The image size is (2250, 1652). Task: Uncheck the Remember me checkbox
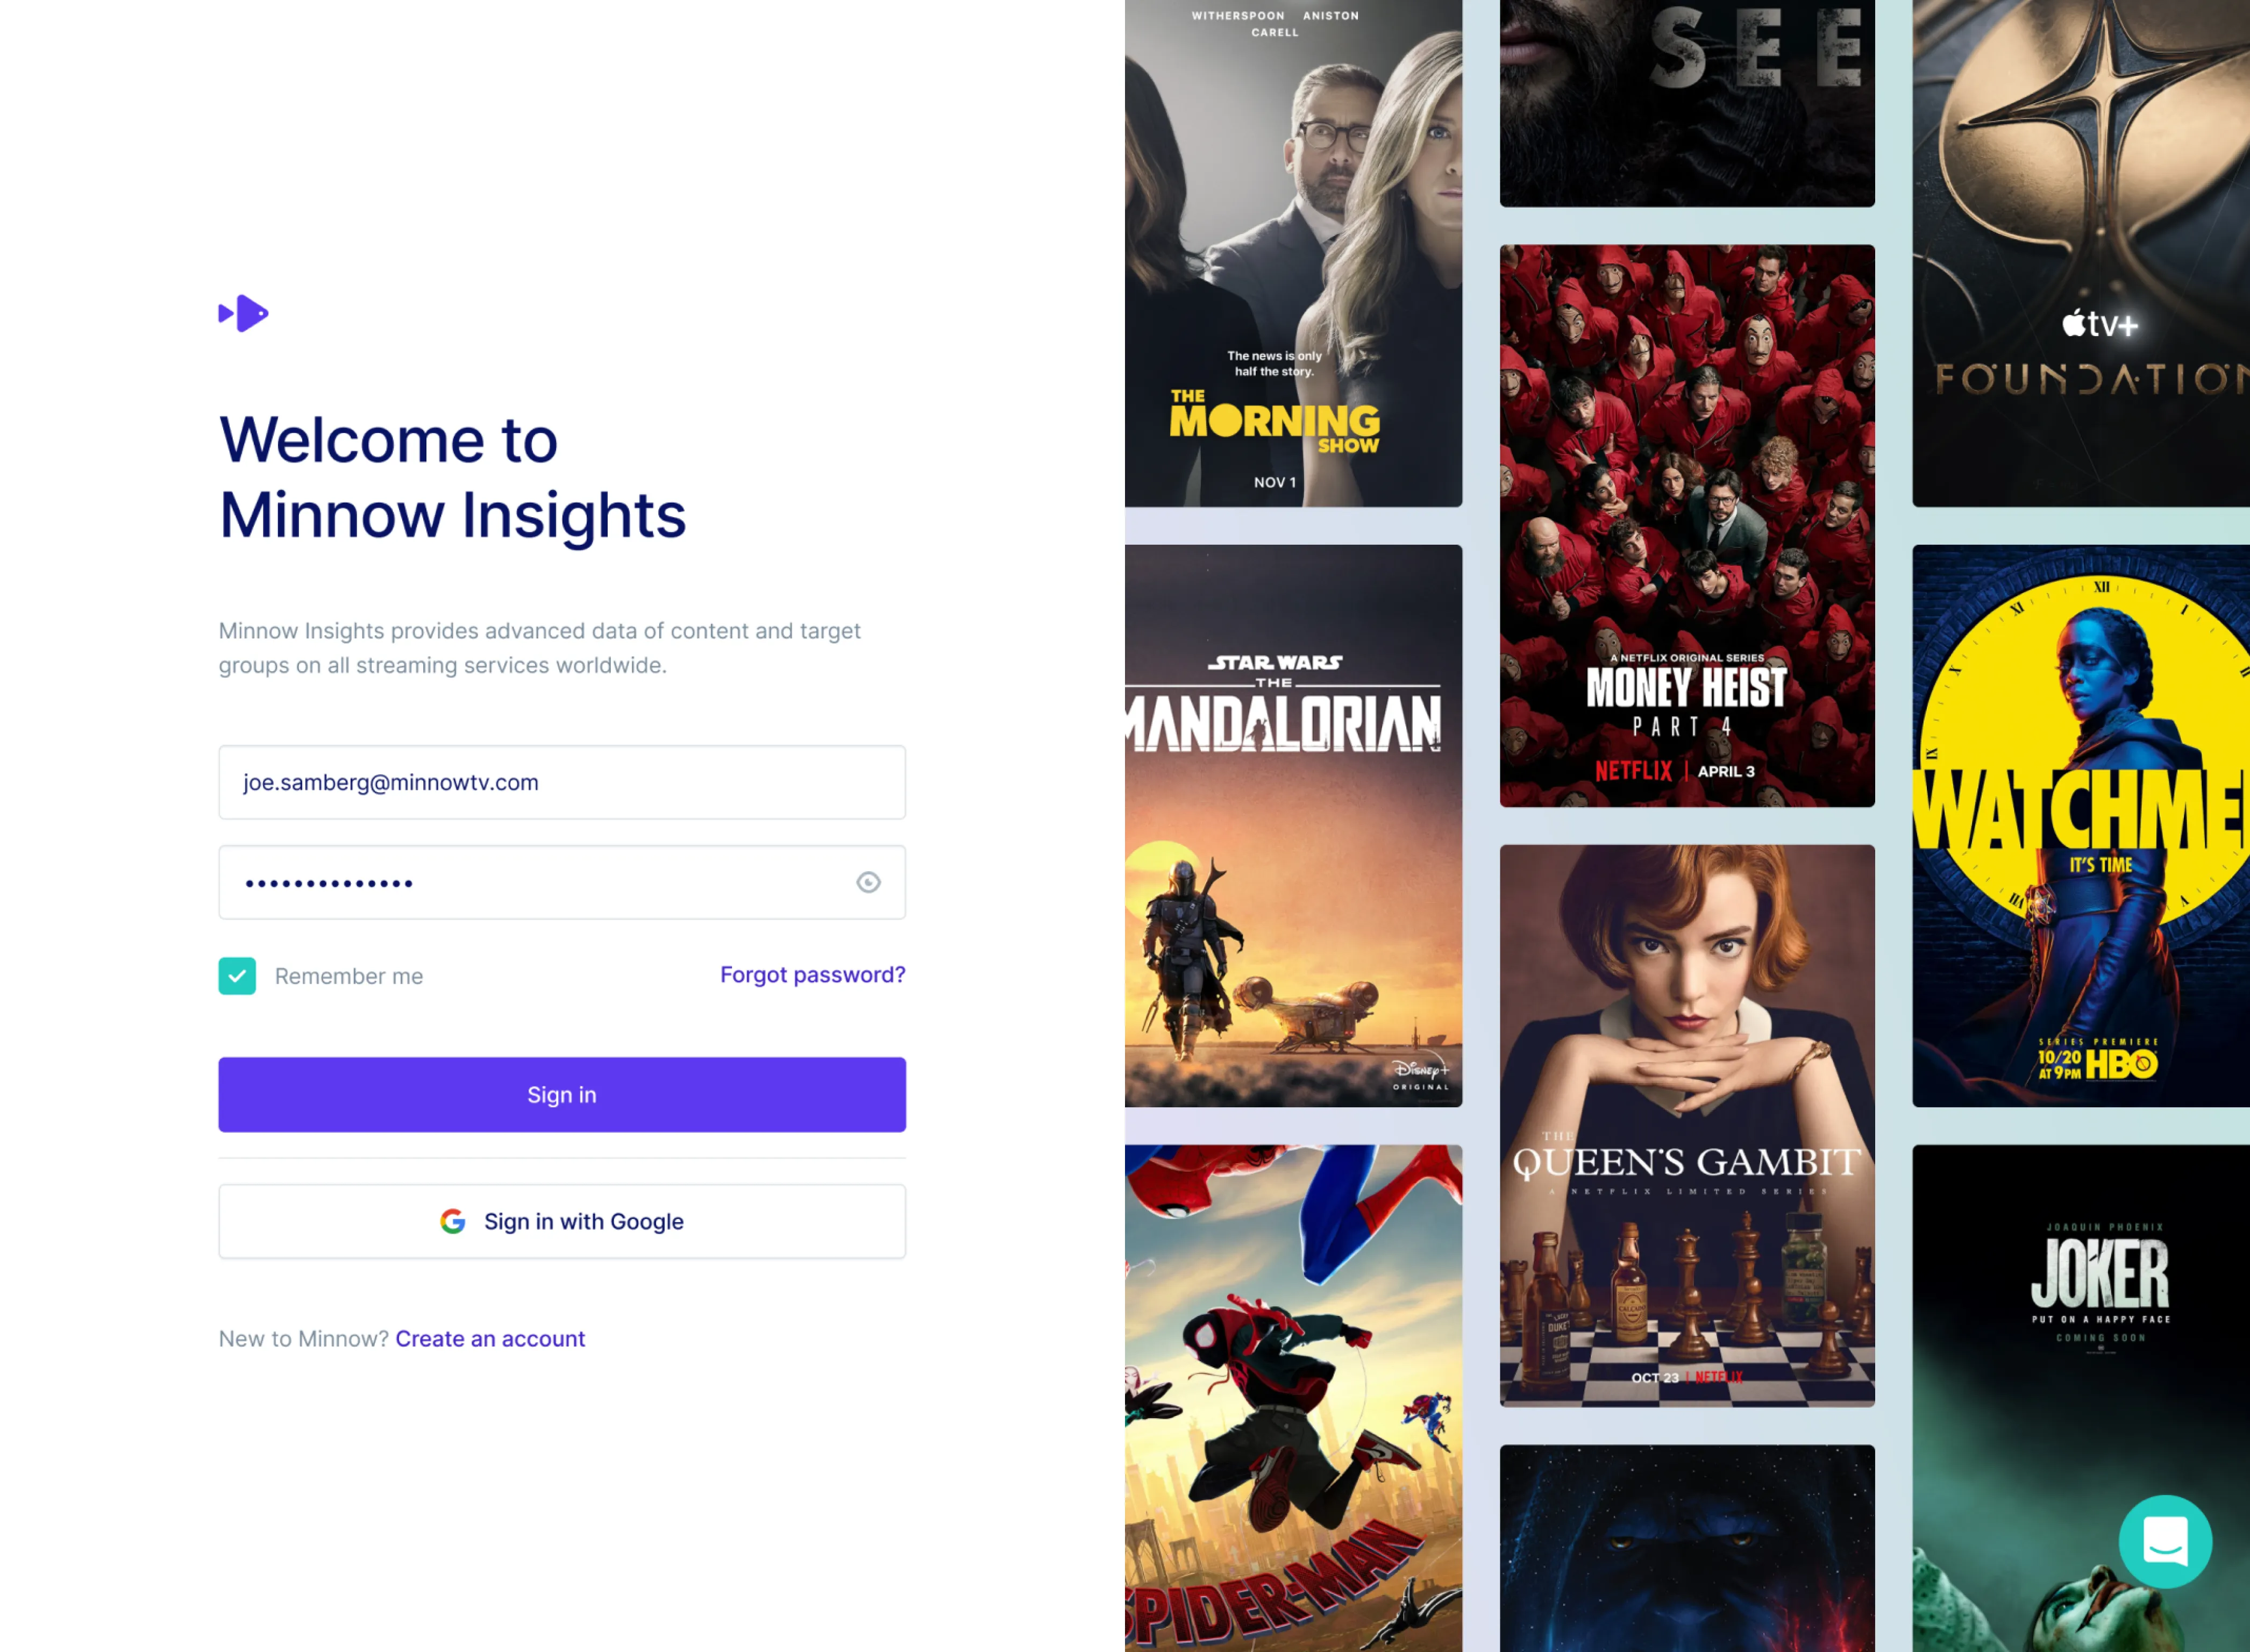pyautogui.click(x=237, y=976)
